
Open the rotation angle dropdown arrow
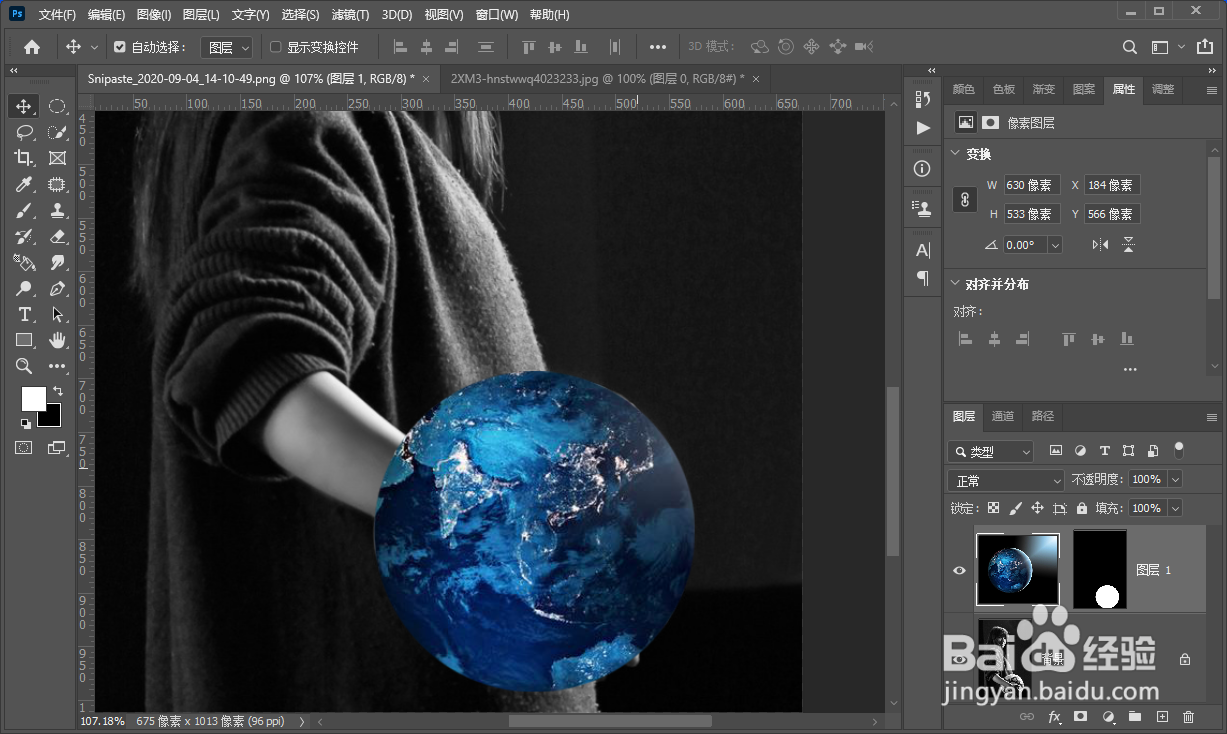click(1055, 245)
